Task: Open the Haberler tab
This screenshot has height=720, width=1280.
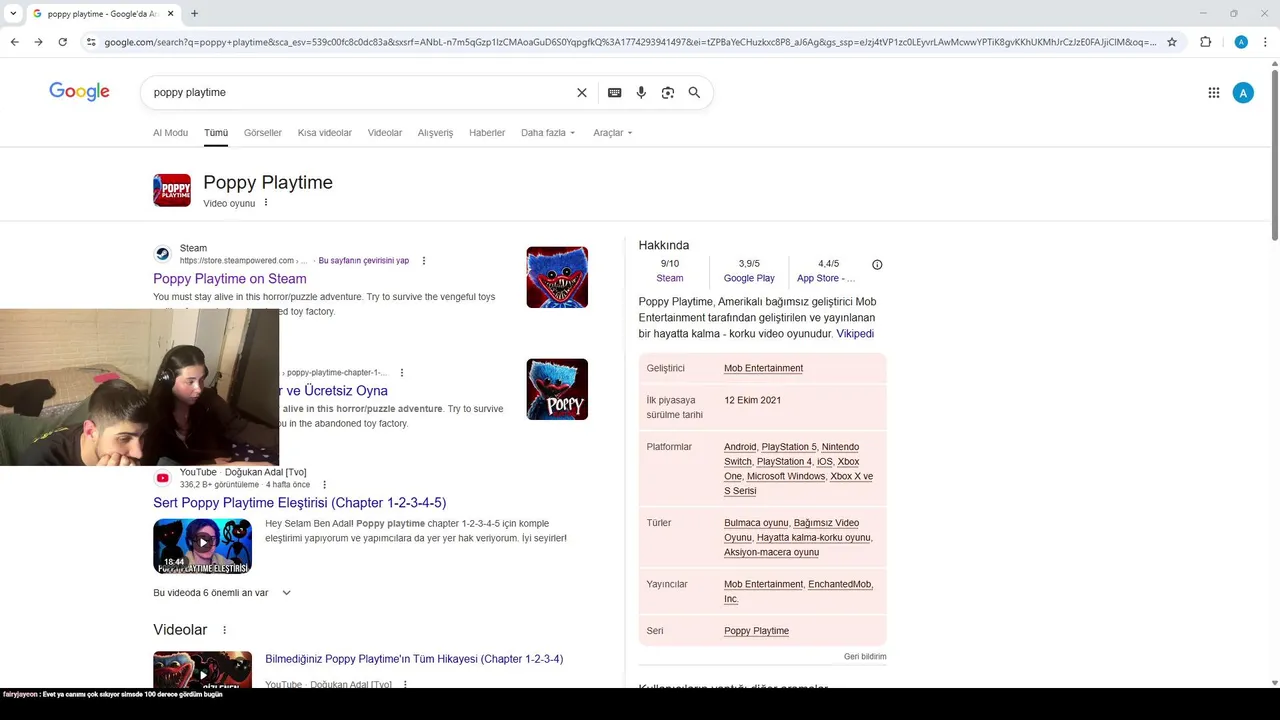Action: tap(487, 133)
